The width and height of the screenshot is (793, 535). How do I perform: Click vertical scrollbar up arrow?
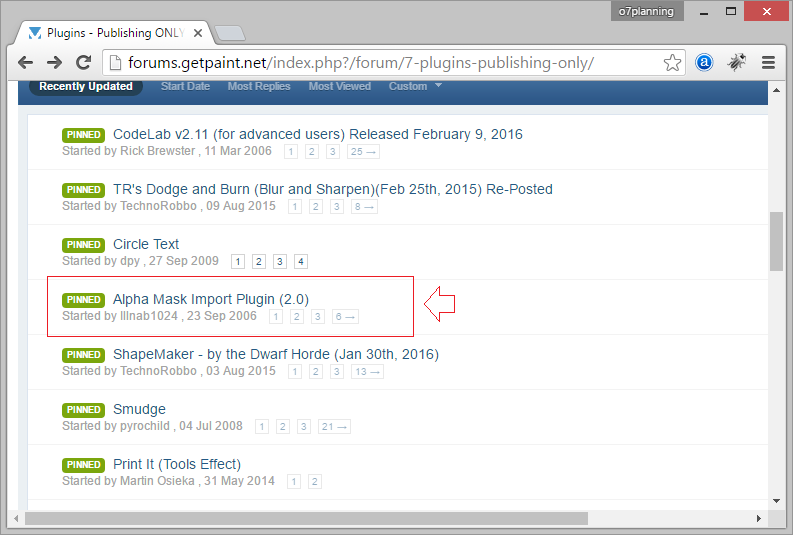point(776,90)
